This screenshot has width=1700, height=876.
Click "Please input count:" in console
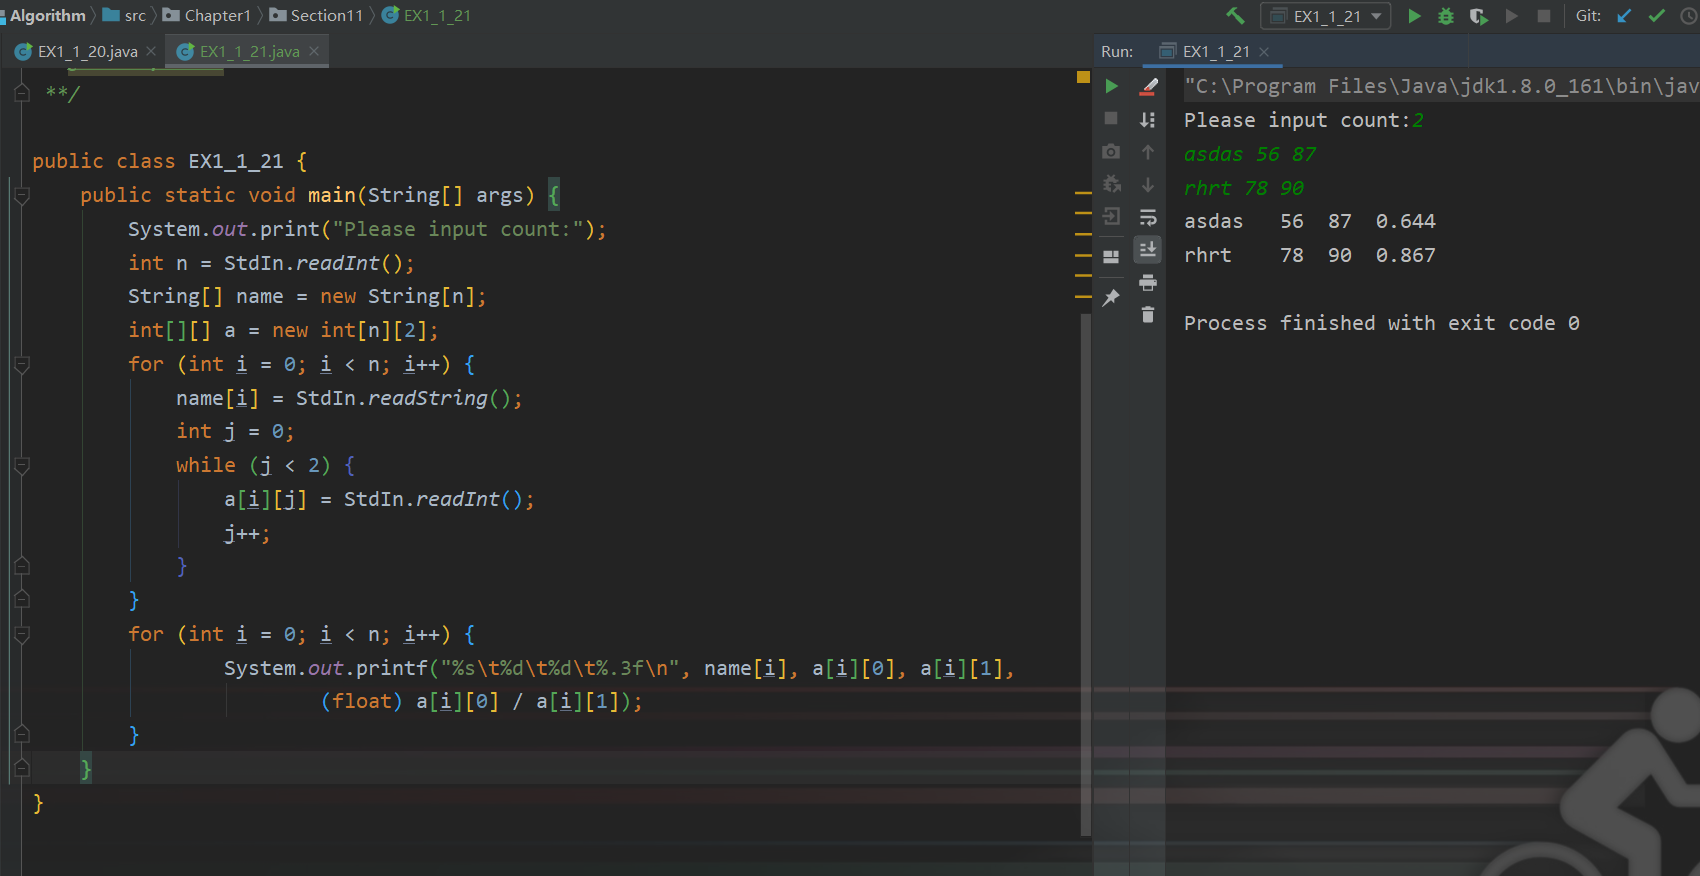tap(1297, 120)
